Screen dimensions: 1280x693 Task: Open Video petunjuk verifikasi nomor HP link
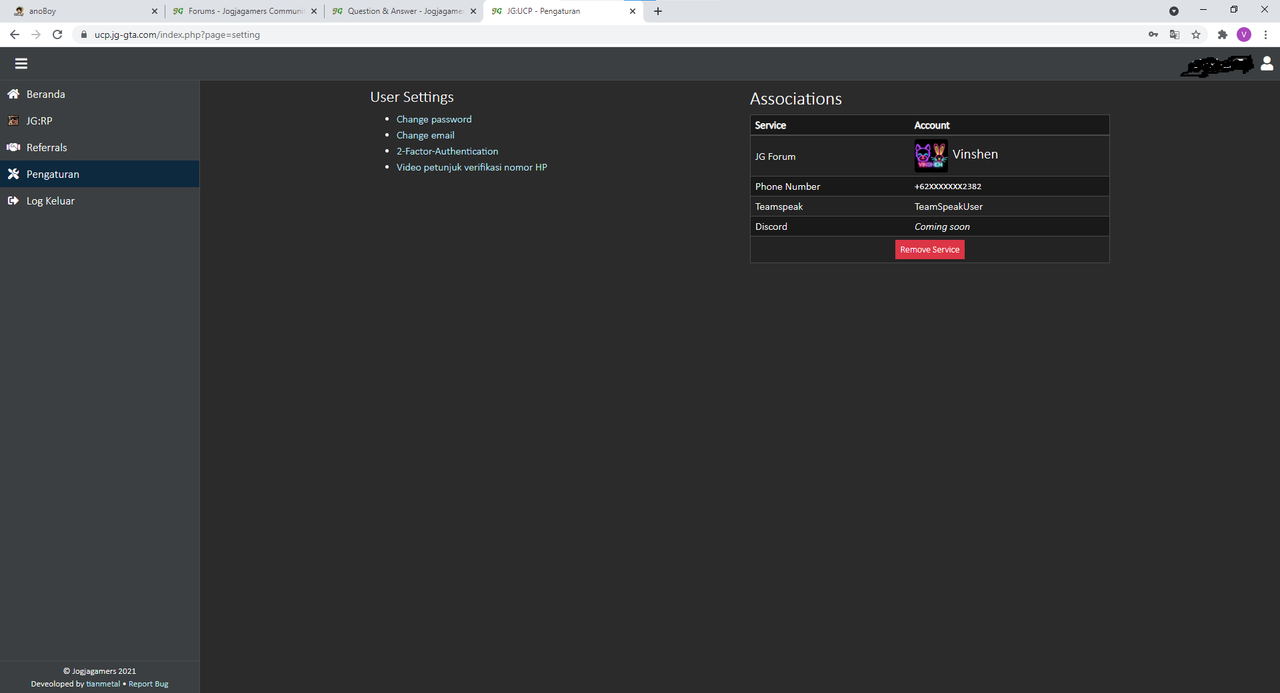coord(472,167)
